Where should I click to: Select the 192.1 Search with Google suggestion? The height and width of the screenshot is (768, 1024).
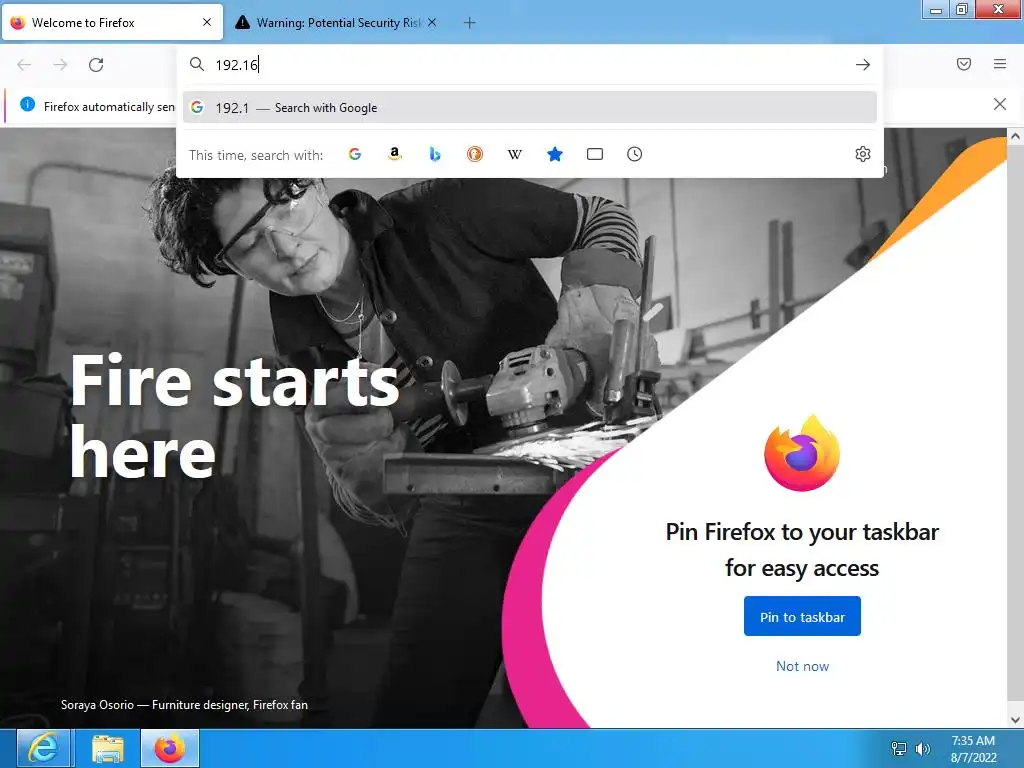point(530,108)
